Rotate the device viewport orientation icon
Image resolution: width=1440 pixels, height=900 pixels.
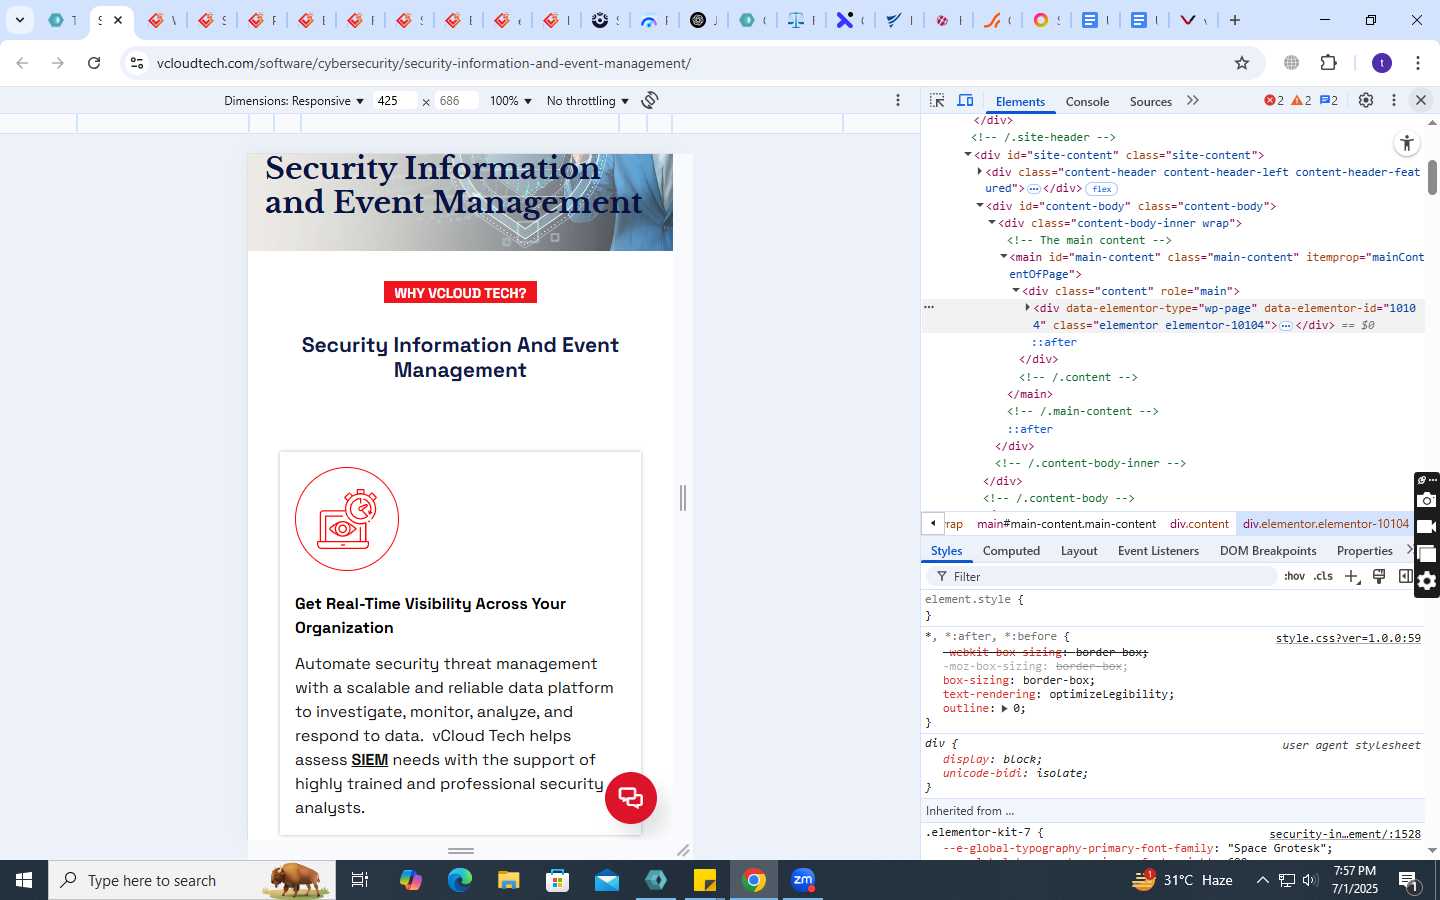(650, 100)
